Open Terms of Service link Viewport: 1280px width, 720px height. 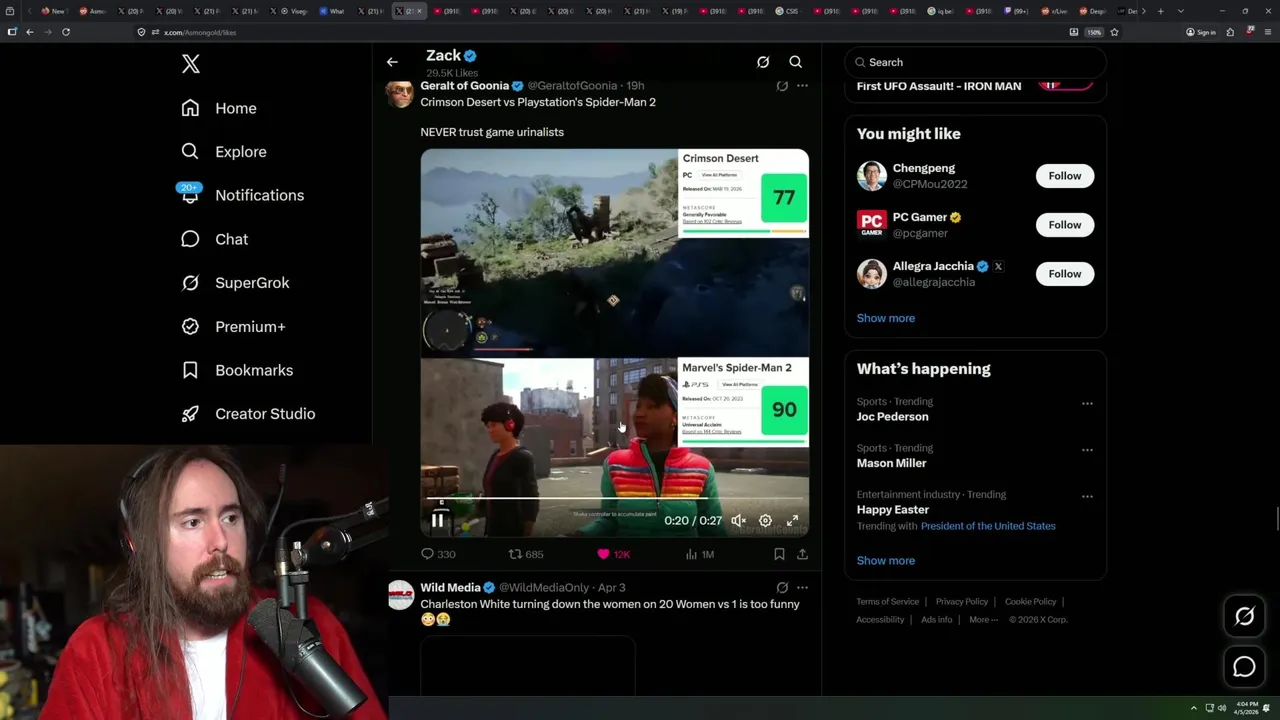click(x=887, y=602)
